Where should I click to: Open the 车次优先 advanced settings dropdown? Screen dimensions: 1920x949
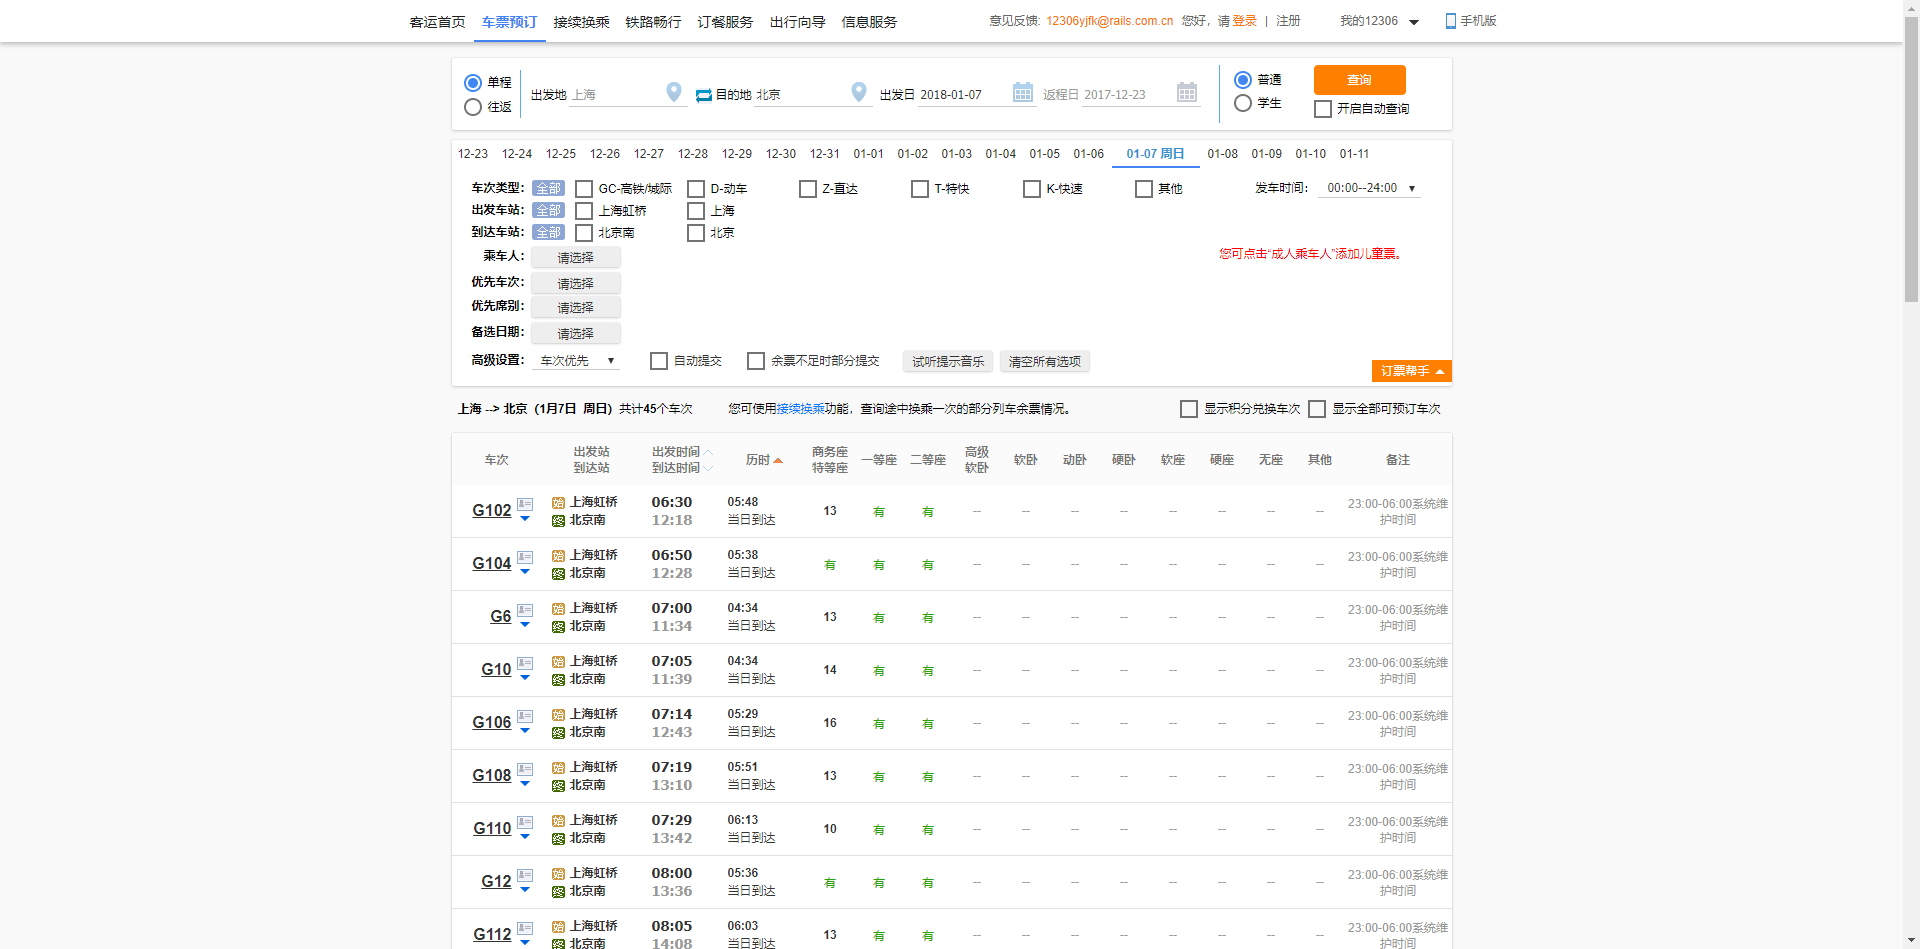[576, 361]
